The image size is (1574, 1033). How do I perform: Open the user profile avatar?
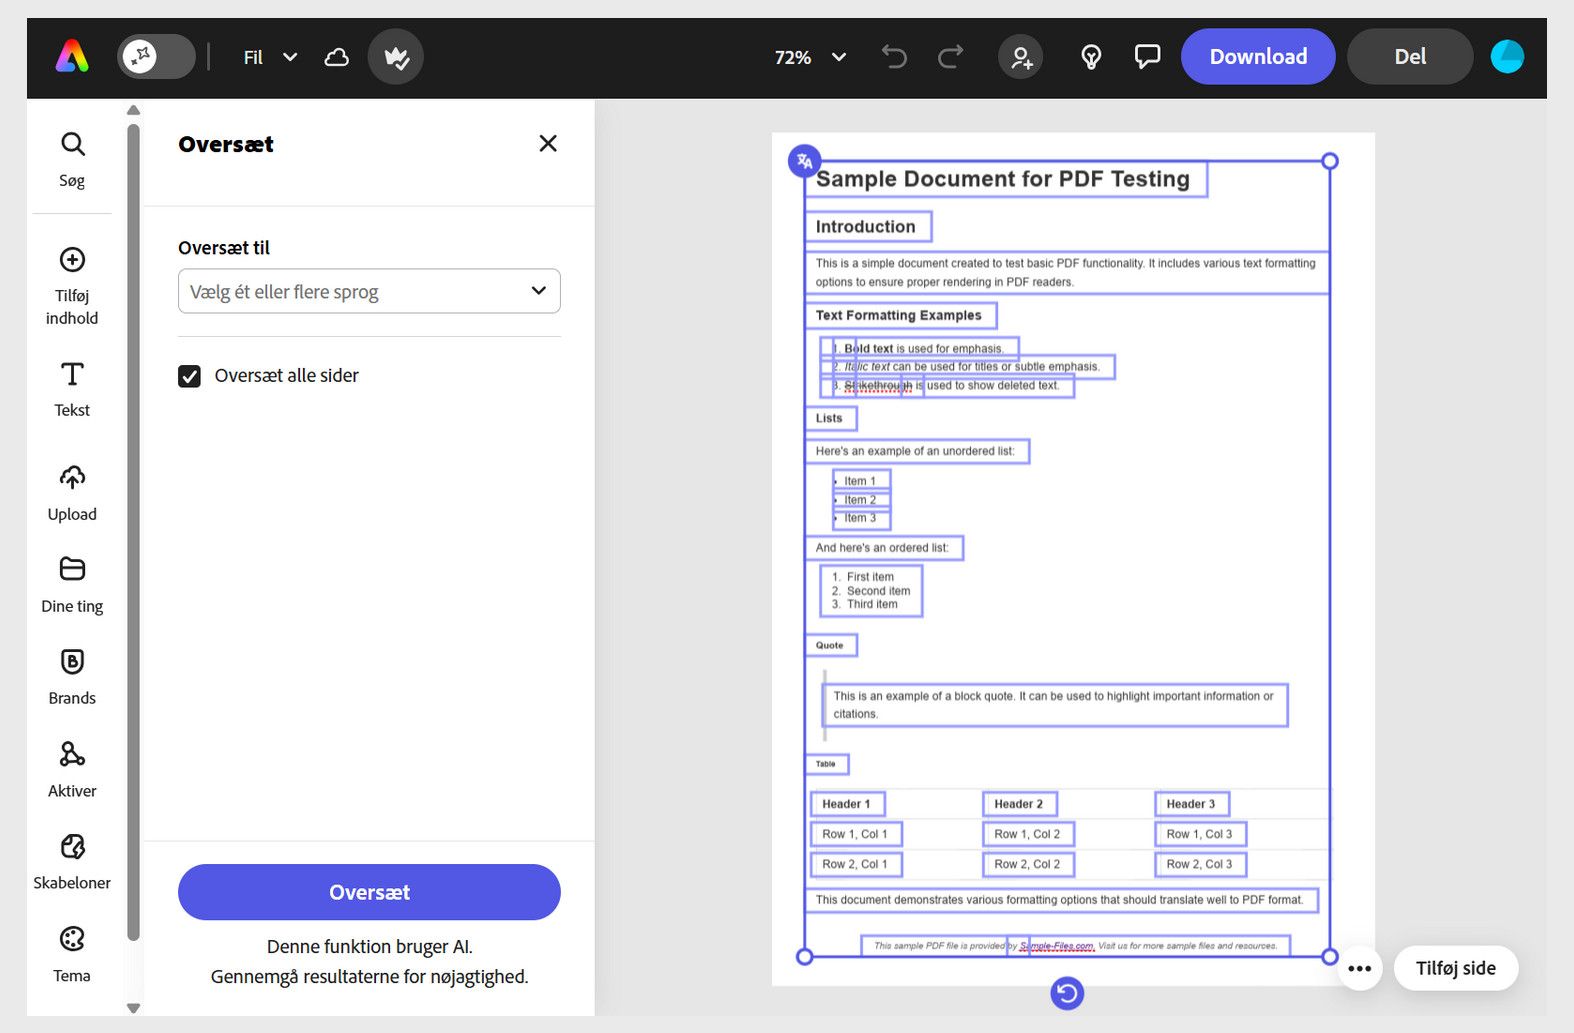[1507, 57]
